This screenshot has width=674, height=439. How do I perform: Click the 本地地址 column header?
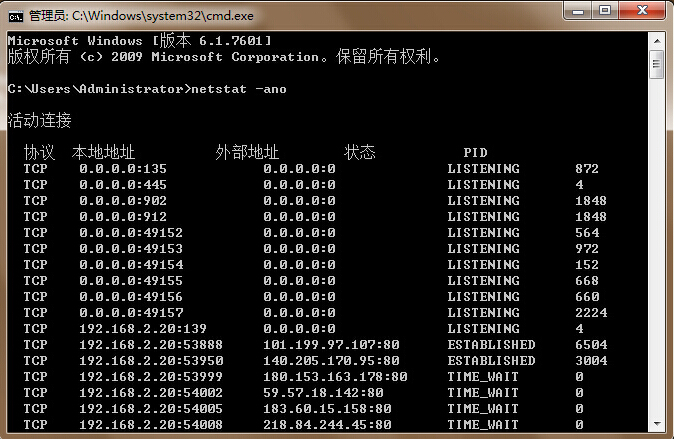tap(103, 153)
